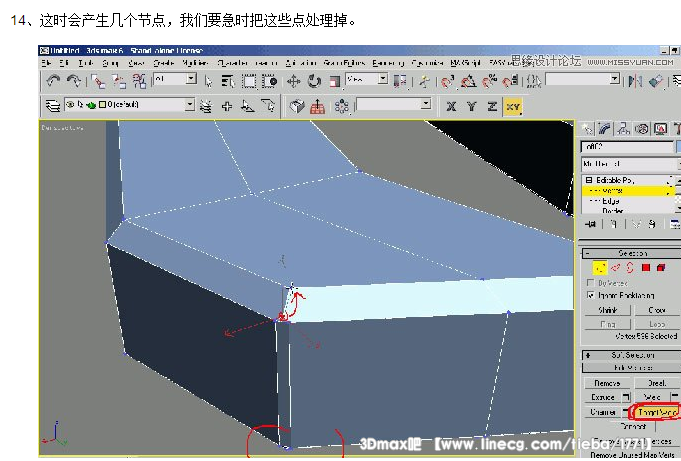Switch to the Modify command panel tab
The image size is (681, 461).
tap(604, 129)
